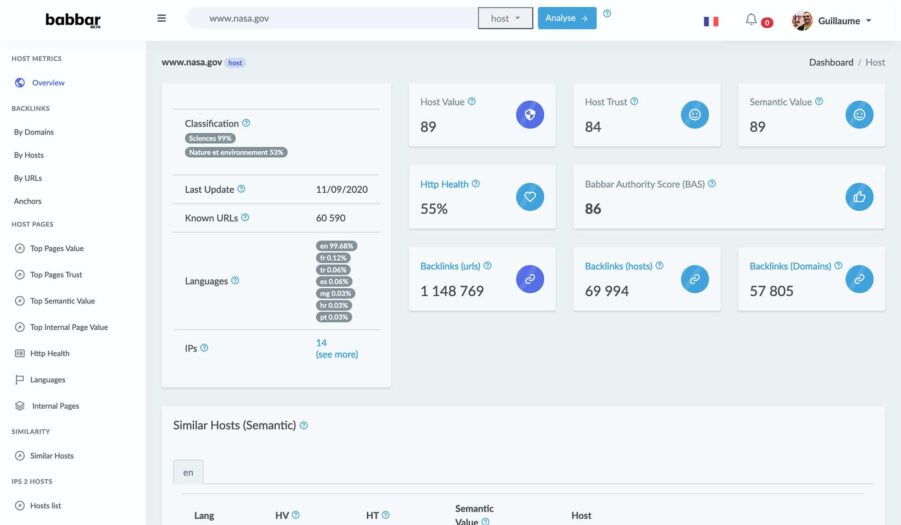Focus the www.nasa.gov search field

tap(332, 18)
